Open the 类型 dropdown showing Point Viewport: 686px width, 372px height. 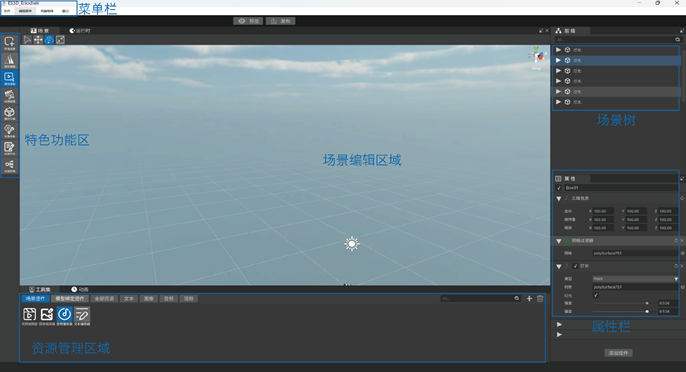[635, 279]
